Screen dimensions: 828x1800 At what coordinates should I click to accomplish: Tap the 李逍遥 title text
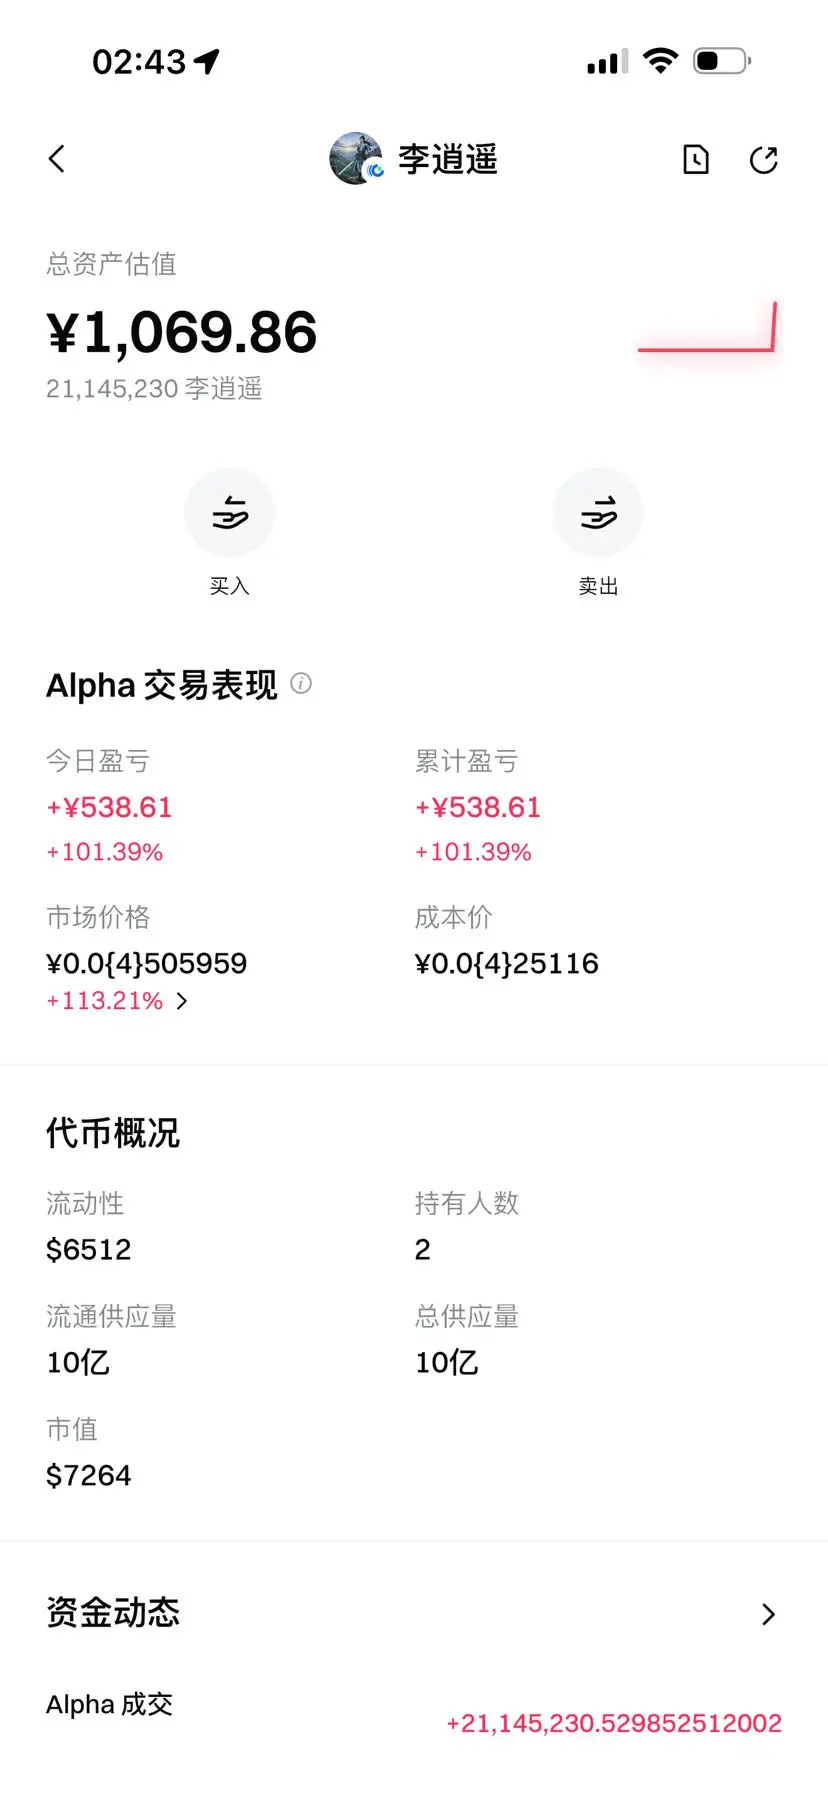coord(448,159)
